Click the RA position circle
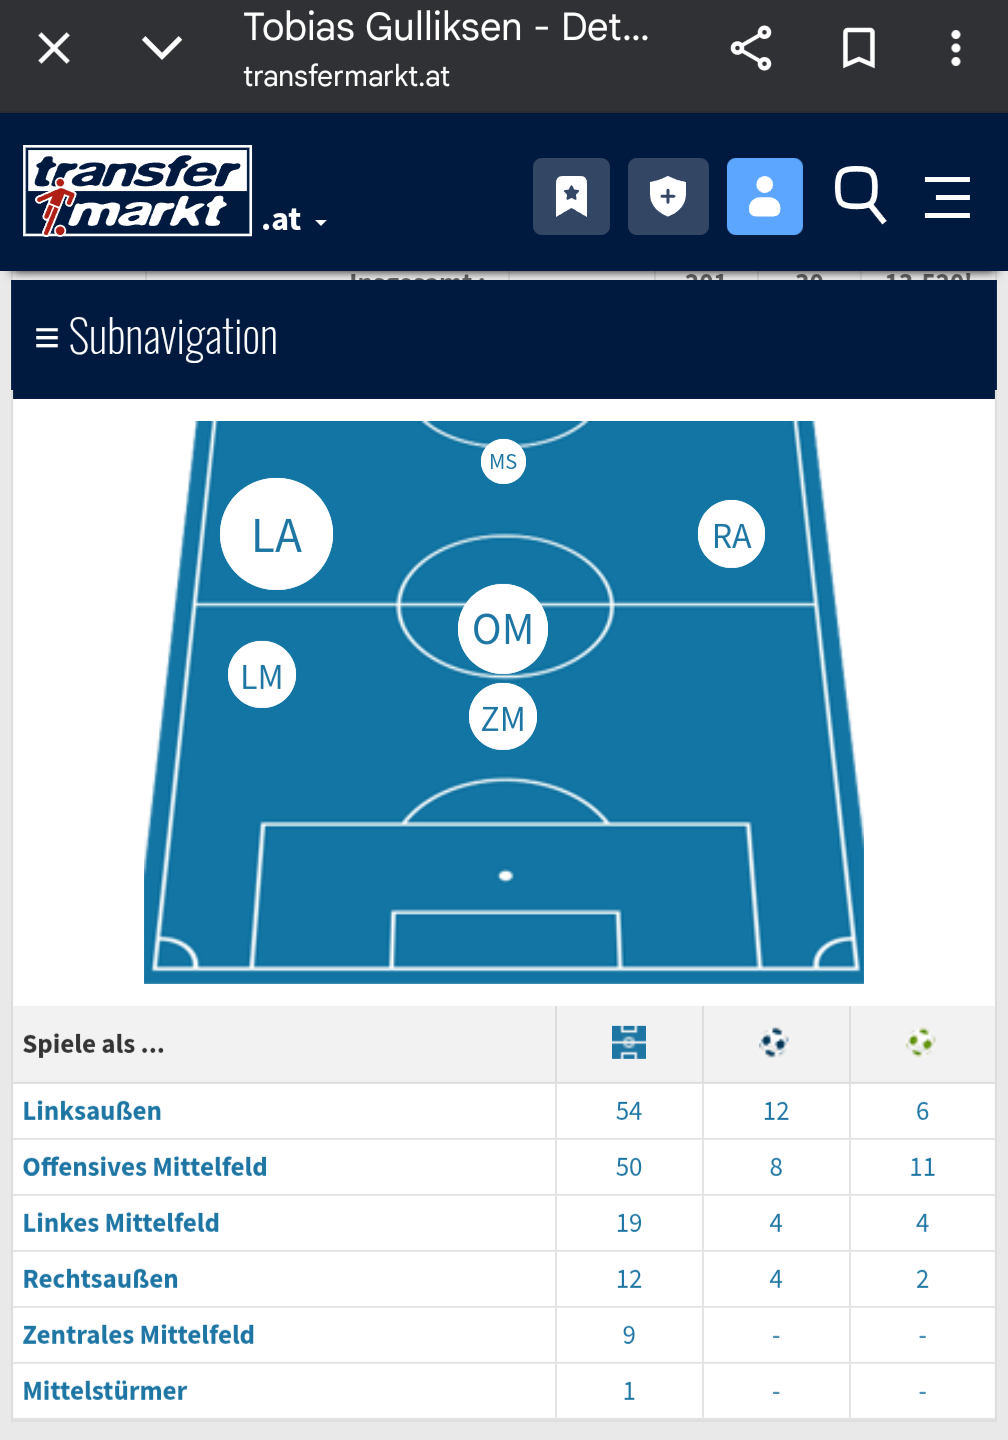This screenshot has height=1440, width=1008. (x=732, y=535)
